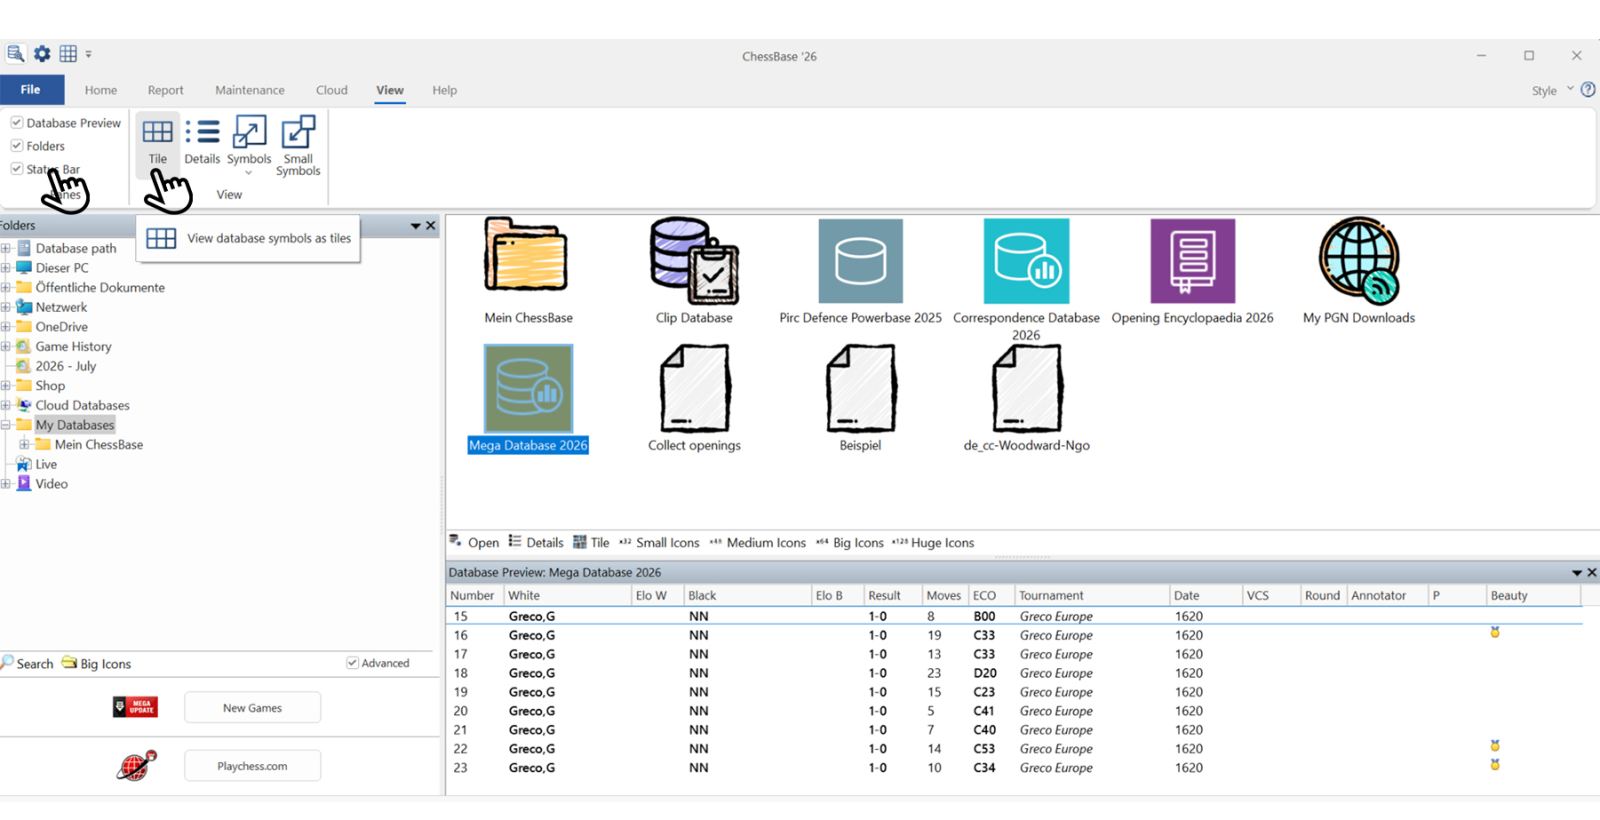The image size is (1600, 820).
Task: Open the Beispiel database icon
Action: tap(861, 388)
